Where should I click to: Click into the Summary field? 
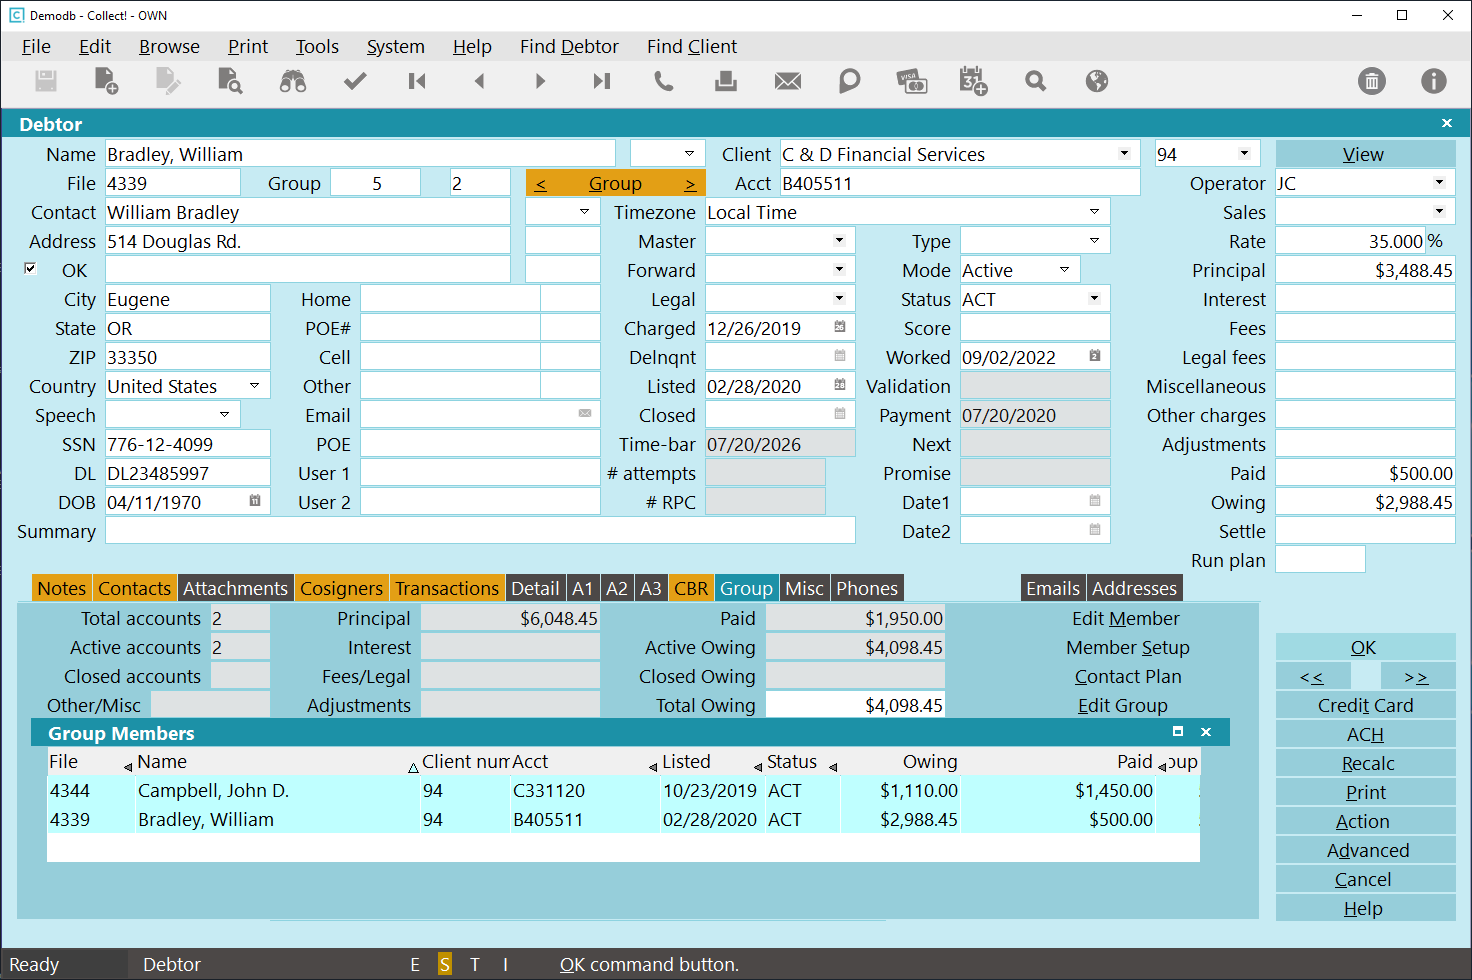point(480,531)
